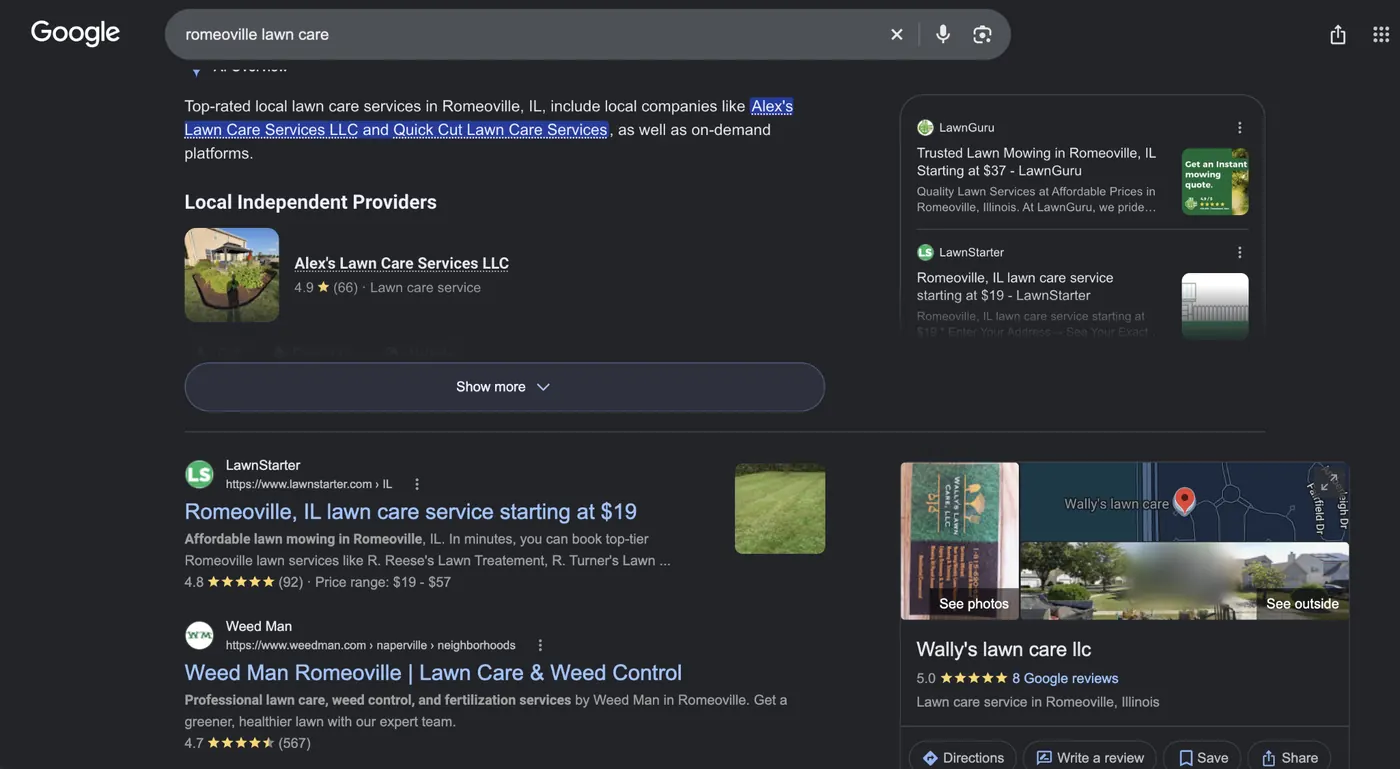The height and width of the screenshot is (769, 1400).
Task: Click the share icon in header
Action: (1338, 34)
